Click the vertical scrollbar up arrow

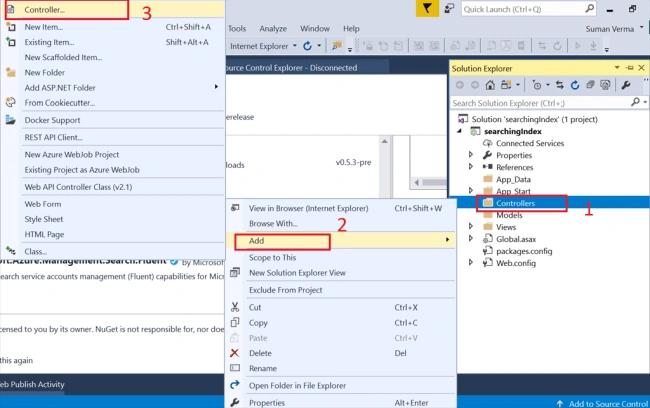pos(384,141)
